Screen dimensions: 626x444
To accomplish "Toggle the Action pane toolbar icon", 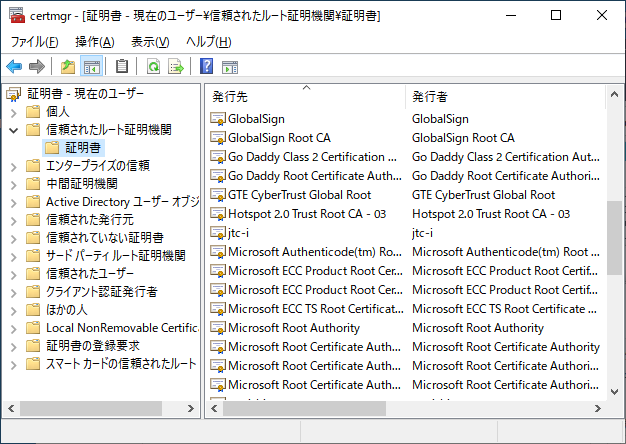I will 230,67.
